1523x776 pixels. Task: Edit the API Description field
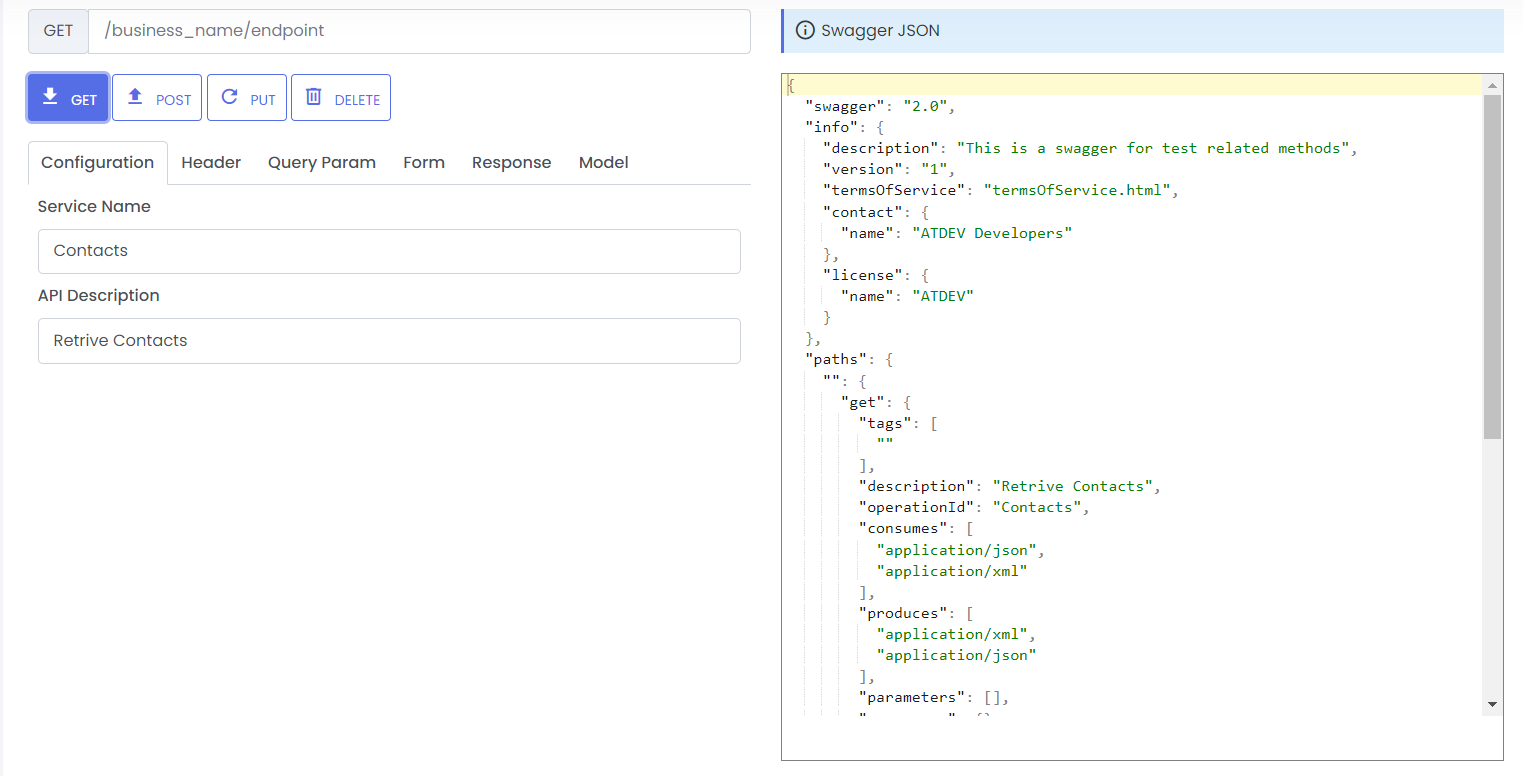(x=389, y=341)
